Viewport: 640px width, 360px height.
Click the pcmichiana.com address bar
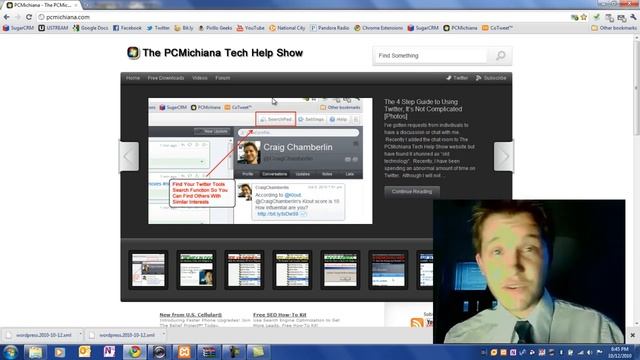302,17
